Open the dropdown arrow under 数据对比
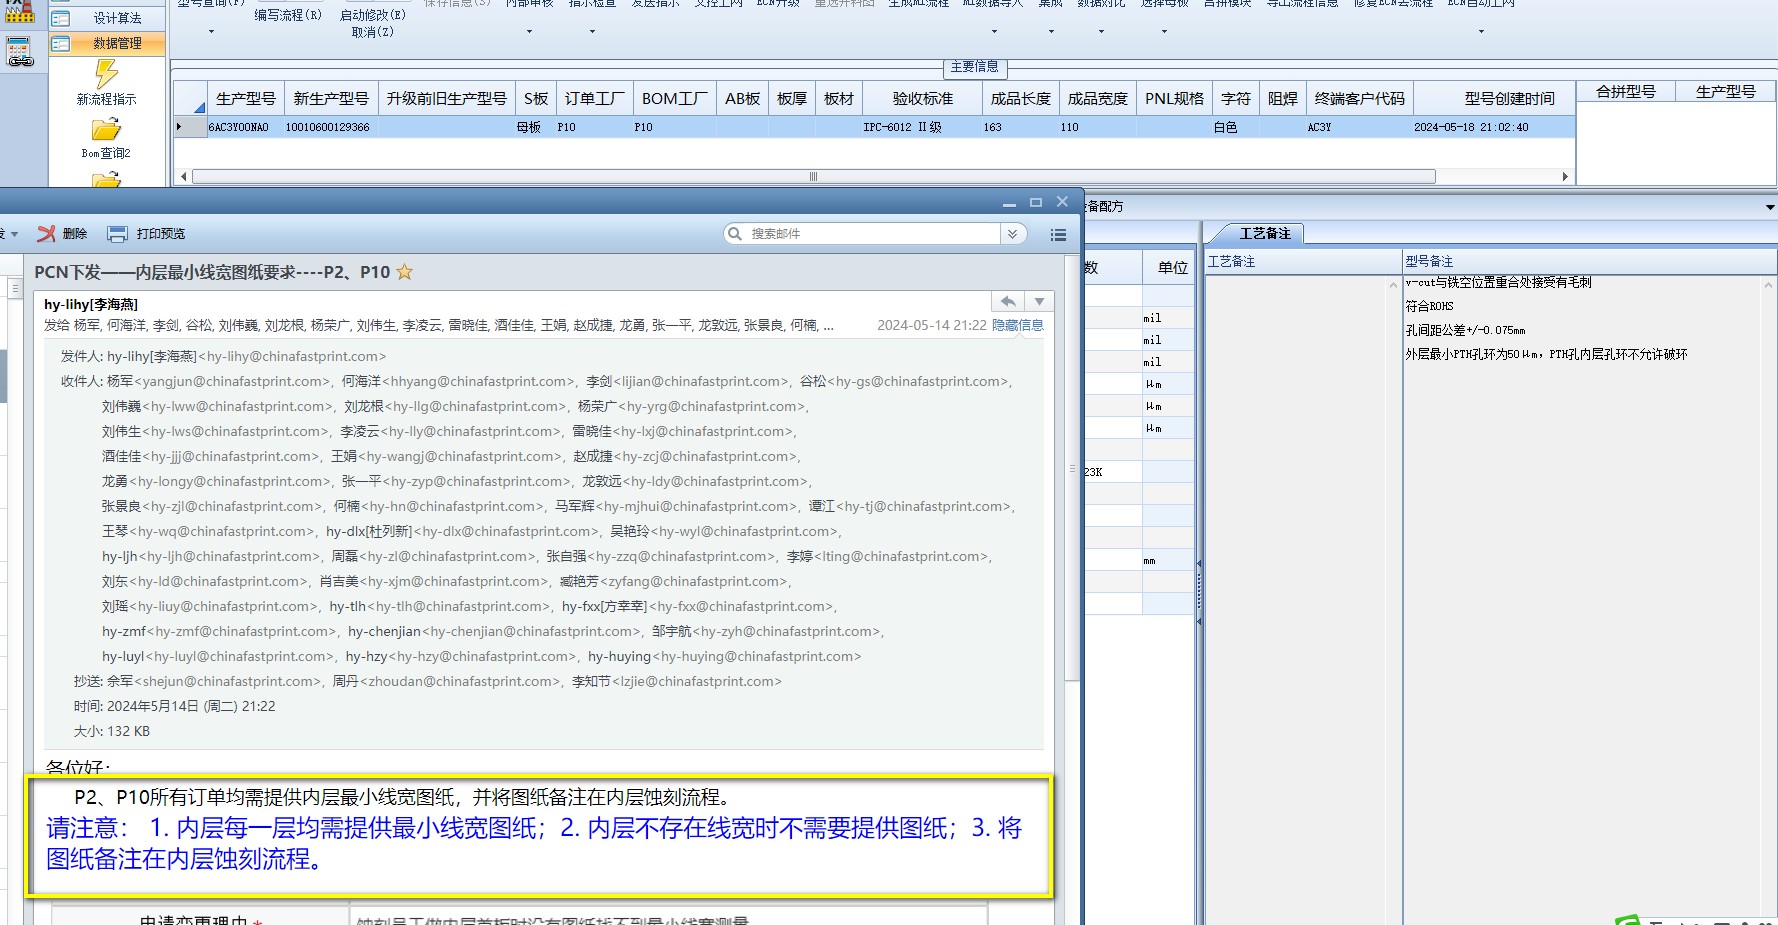Viewport: 1778px width, 925px height. pyautogui.click(x=1101, y=32)
